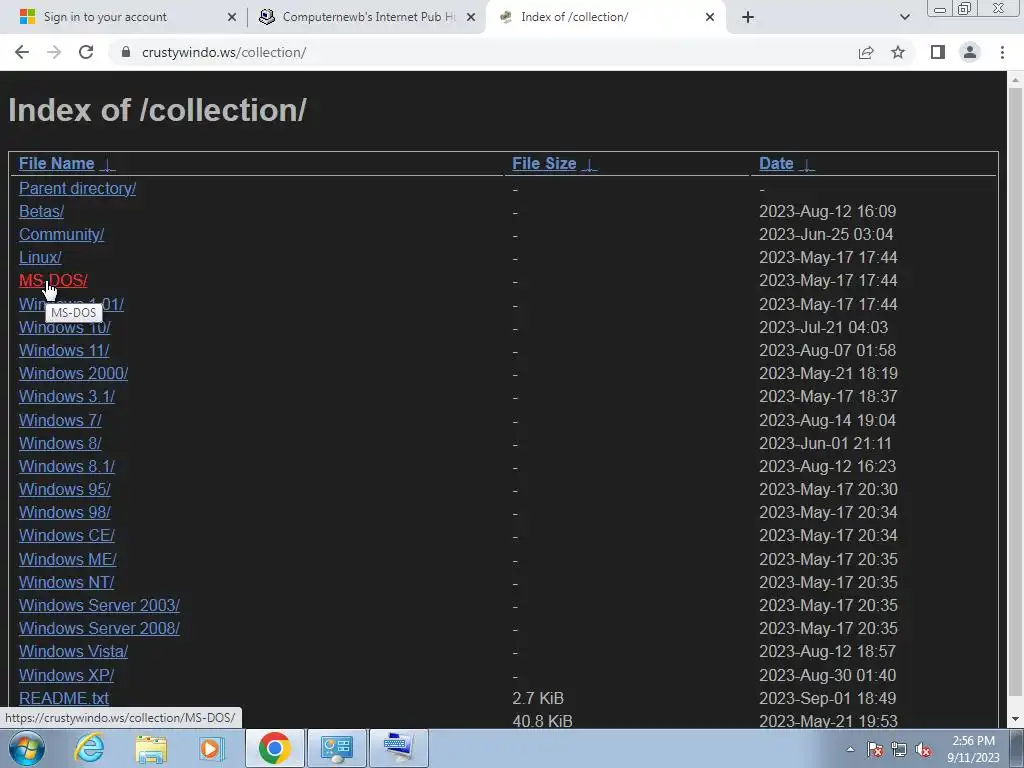Open the MS-DOS folder

coord(53,280)
